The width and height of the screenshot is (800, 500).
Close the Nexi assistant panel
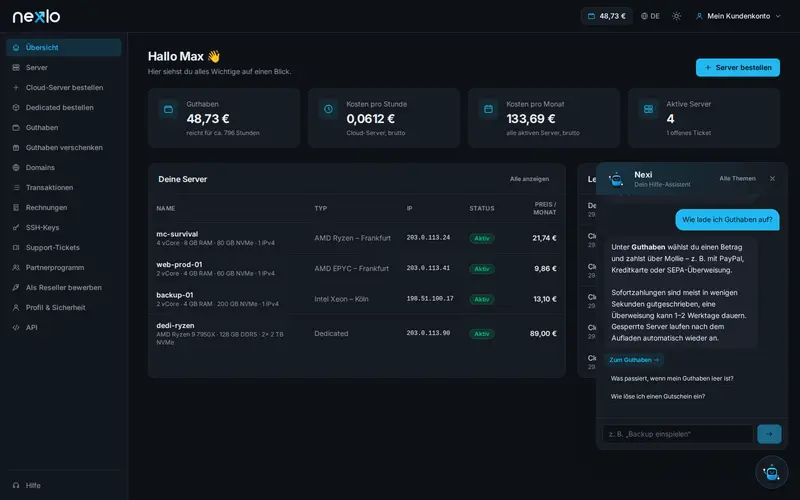pyautogui.click(x=772, y=179)
